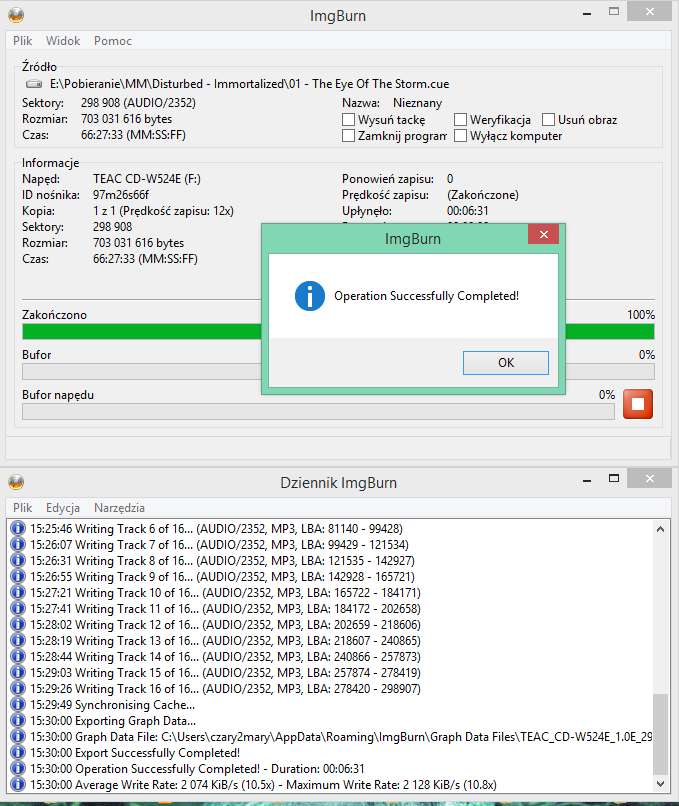Screen dimensions: 679x806
Task: Toggle the Usuń obraz checkbox
Action: (x=548, y=120)
